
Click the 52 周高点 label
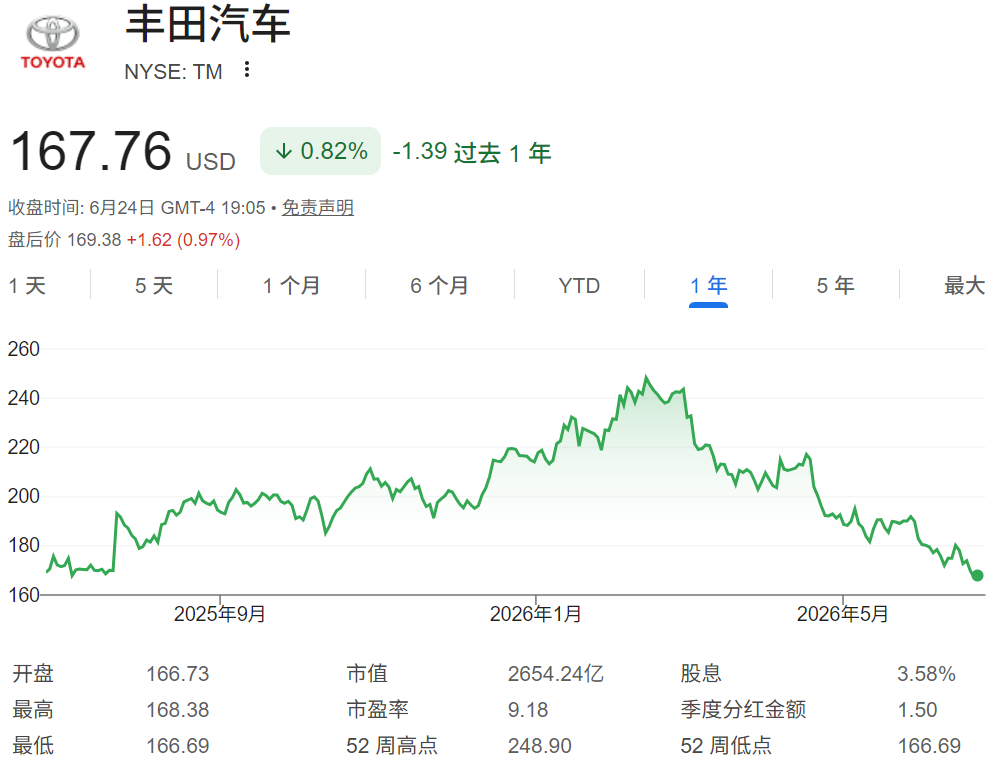(392, 745)
